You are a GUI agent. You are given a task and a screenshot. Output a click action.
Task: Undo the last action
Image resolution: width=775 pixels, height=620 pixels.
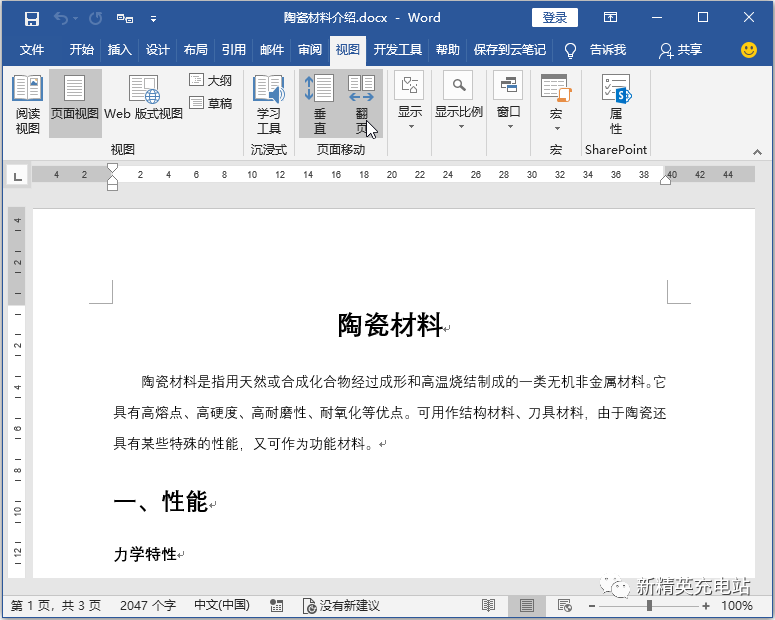point(61,18)
